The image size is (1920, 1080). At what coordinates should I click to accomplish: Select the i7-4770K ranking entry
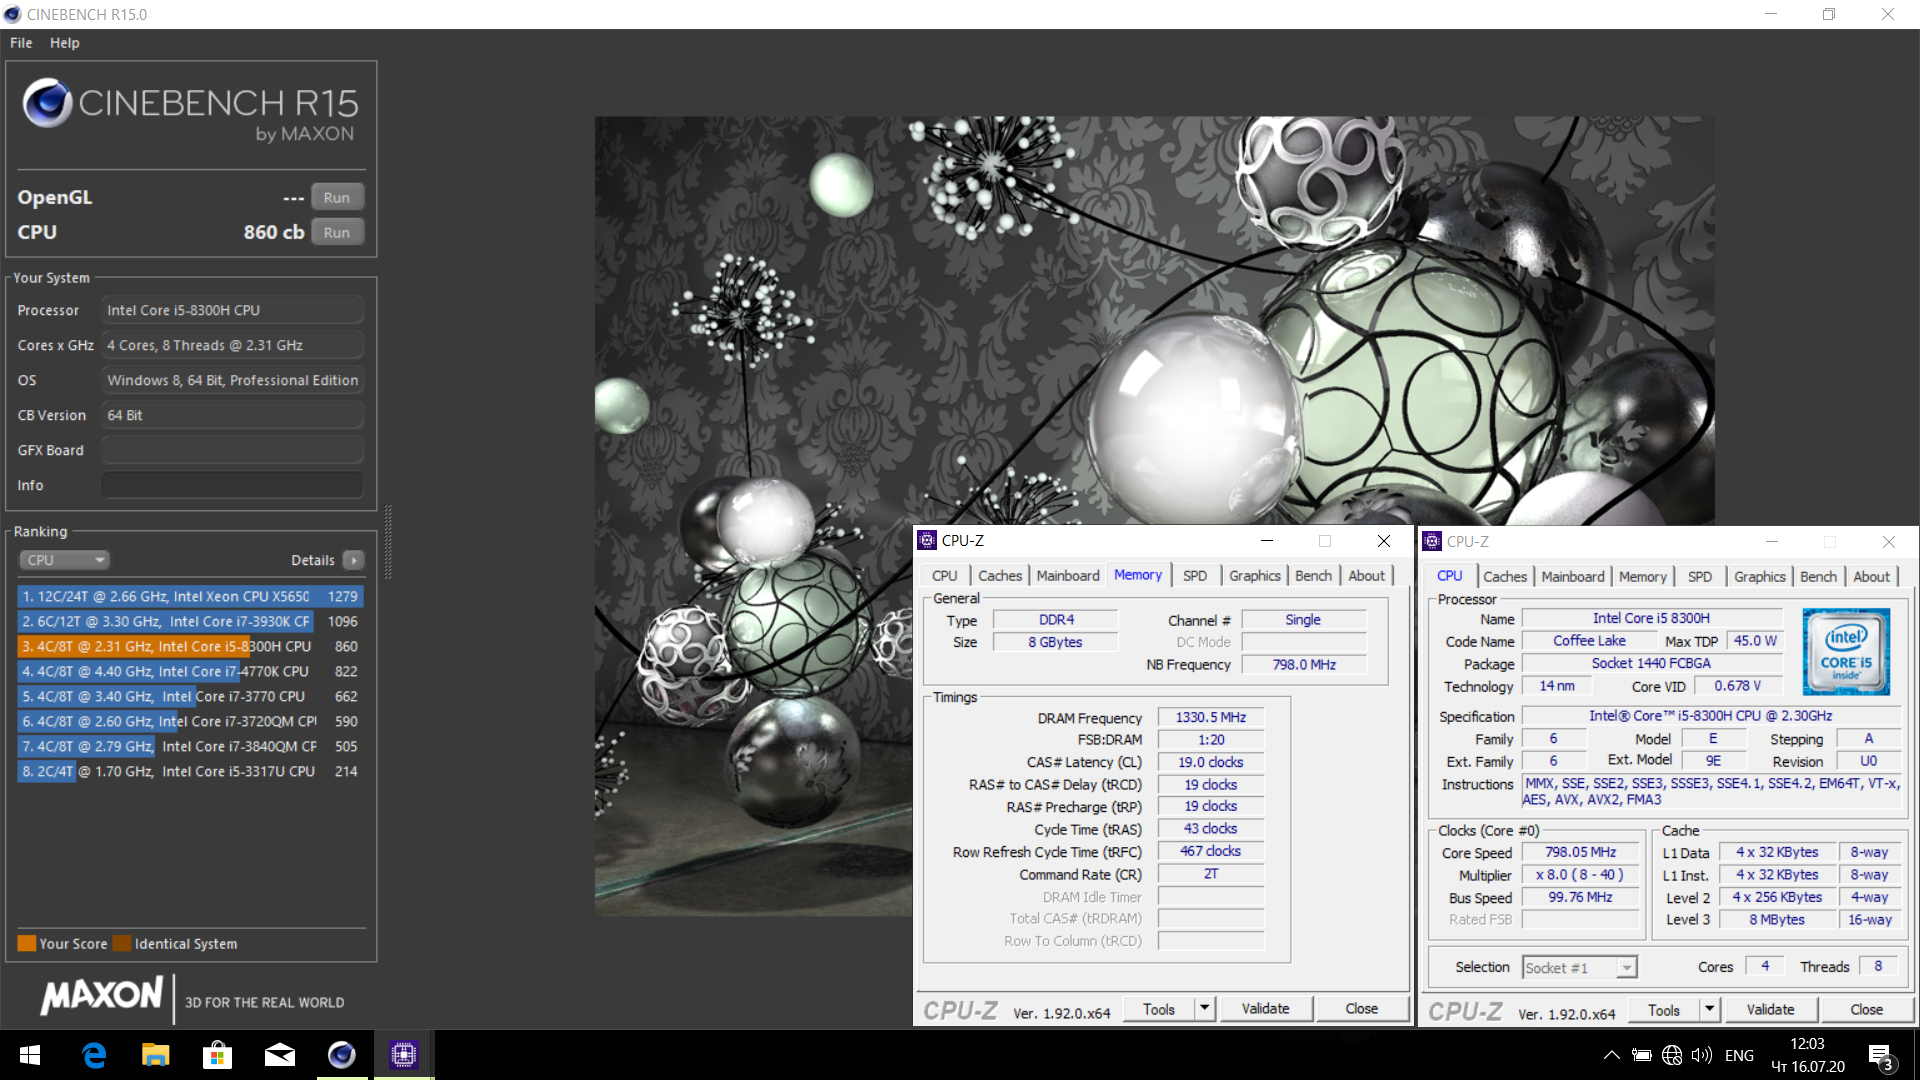tap(190, 671)
